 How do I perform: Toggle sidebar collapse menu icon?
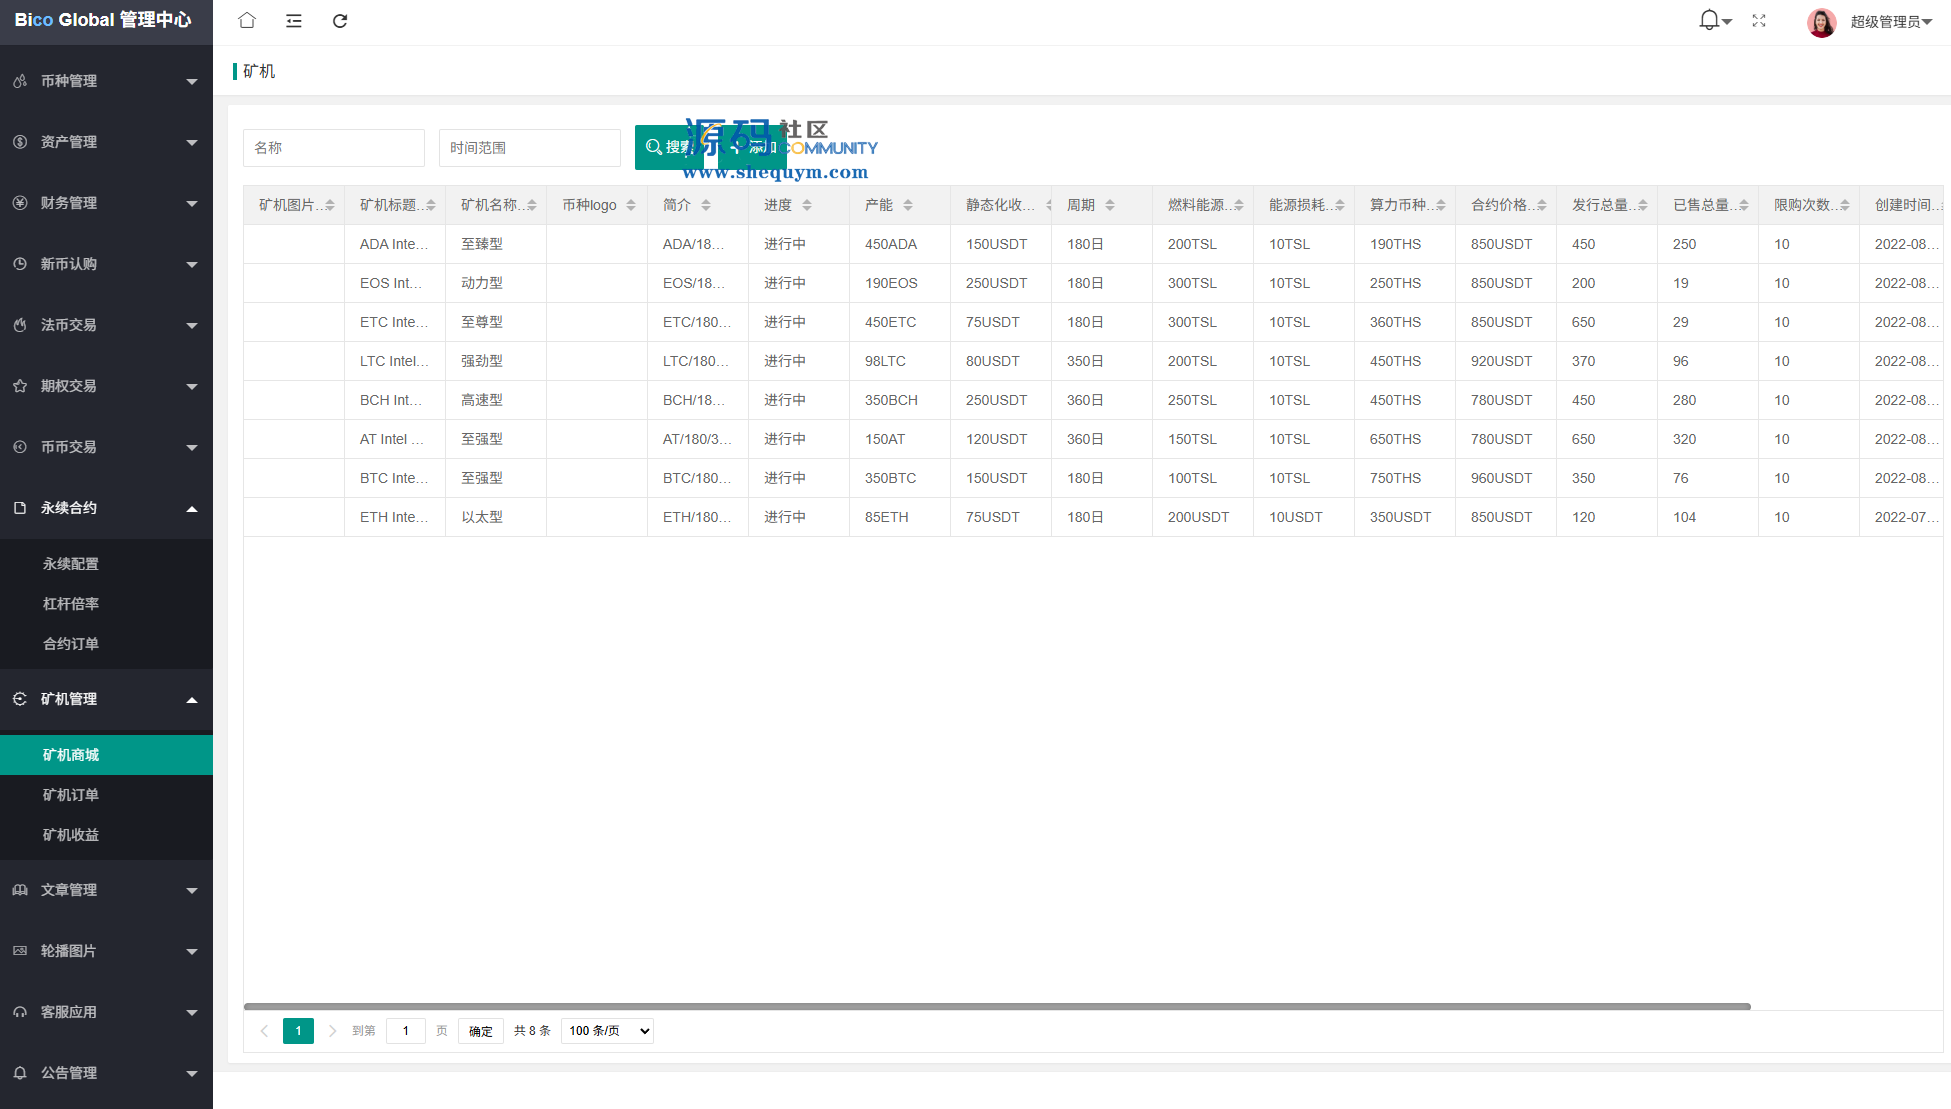tap(294, 21)
